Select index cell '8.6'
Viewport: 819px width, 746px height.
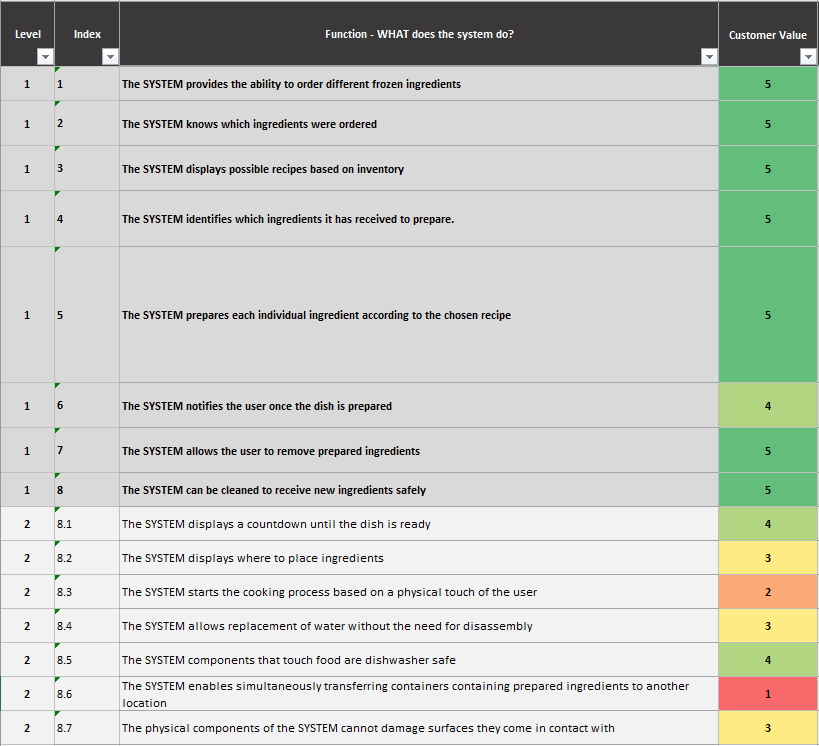[x=87, y=693]
